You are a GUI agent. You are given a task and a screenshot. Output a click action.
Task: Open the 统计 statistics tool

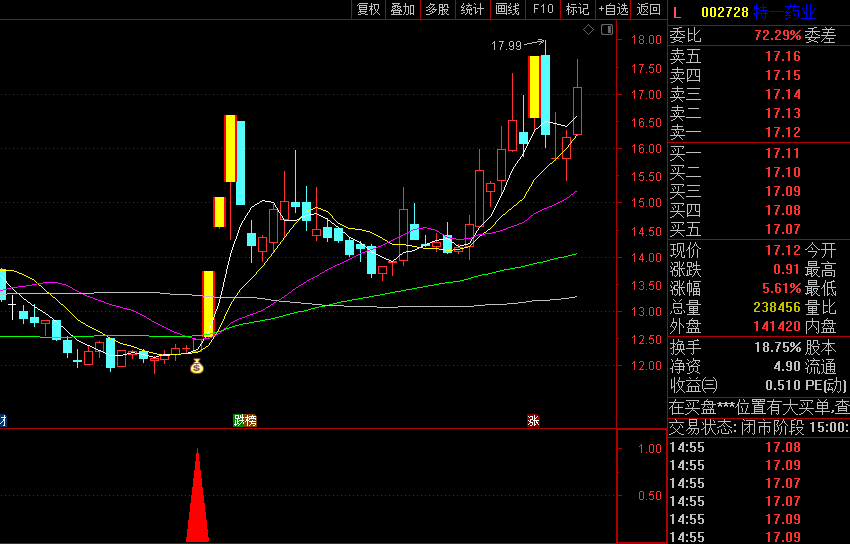(x=472, y=9)
